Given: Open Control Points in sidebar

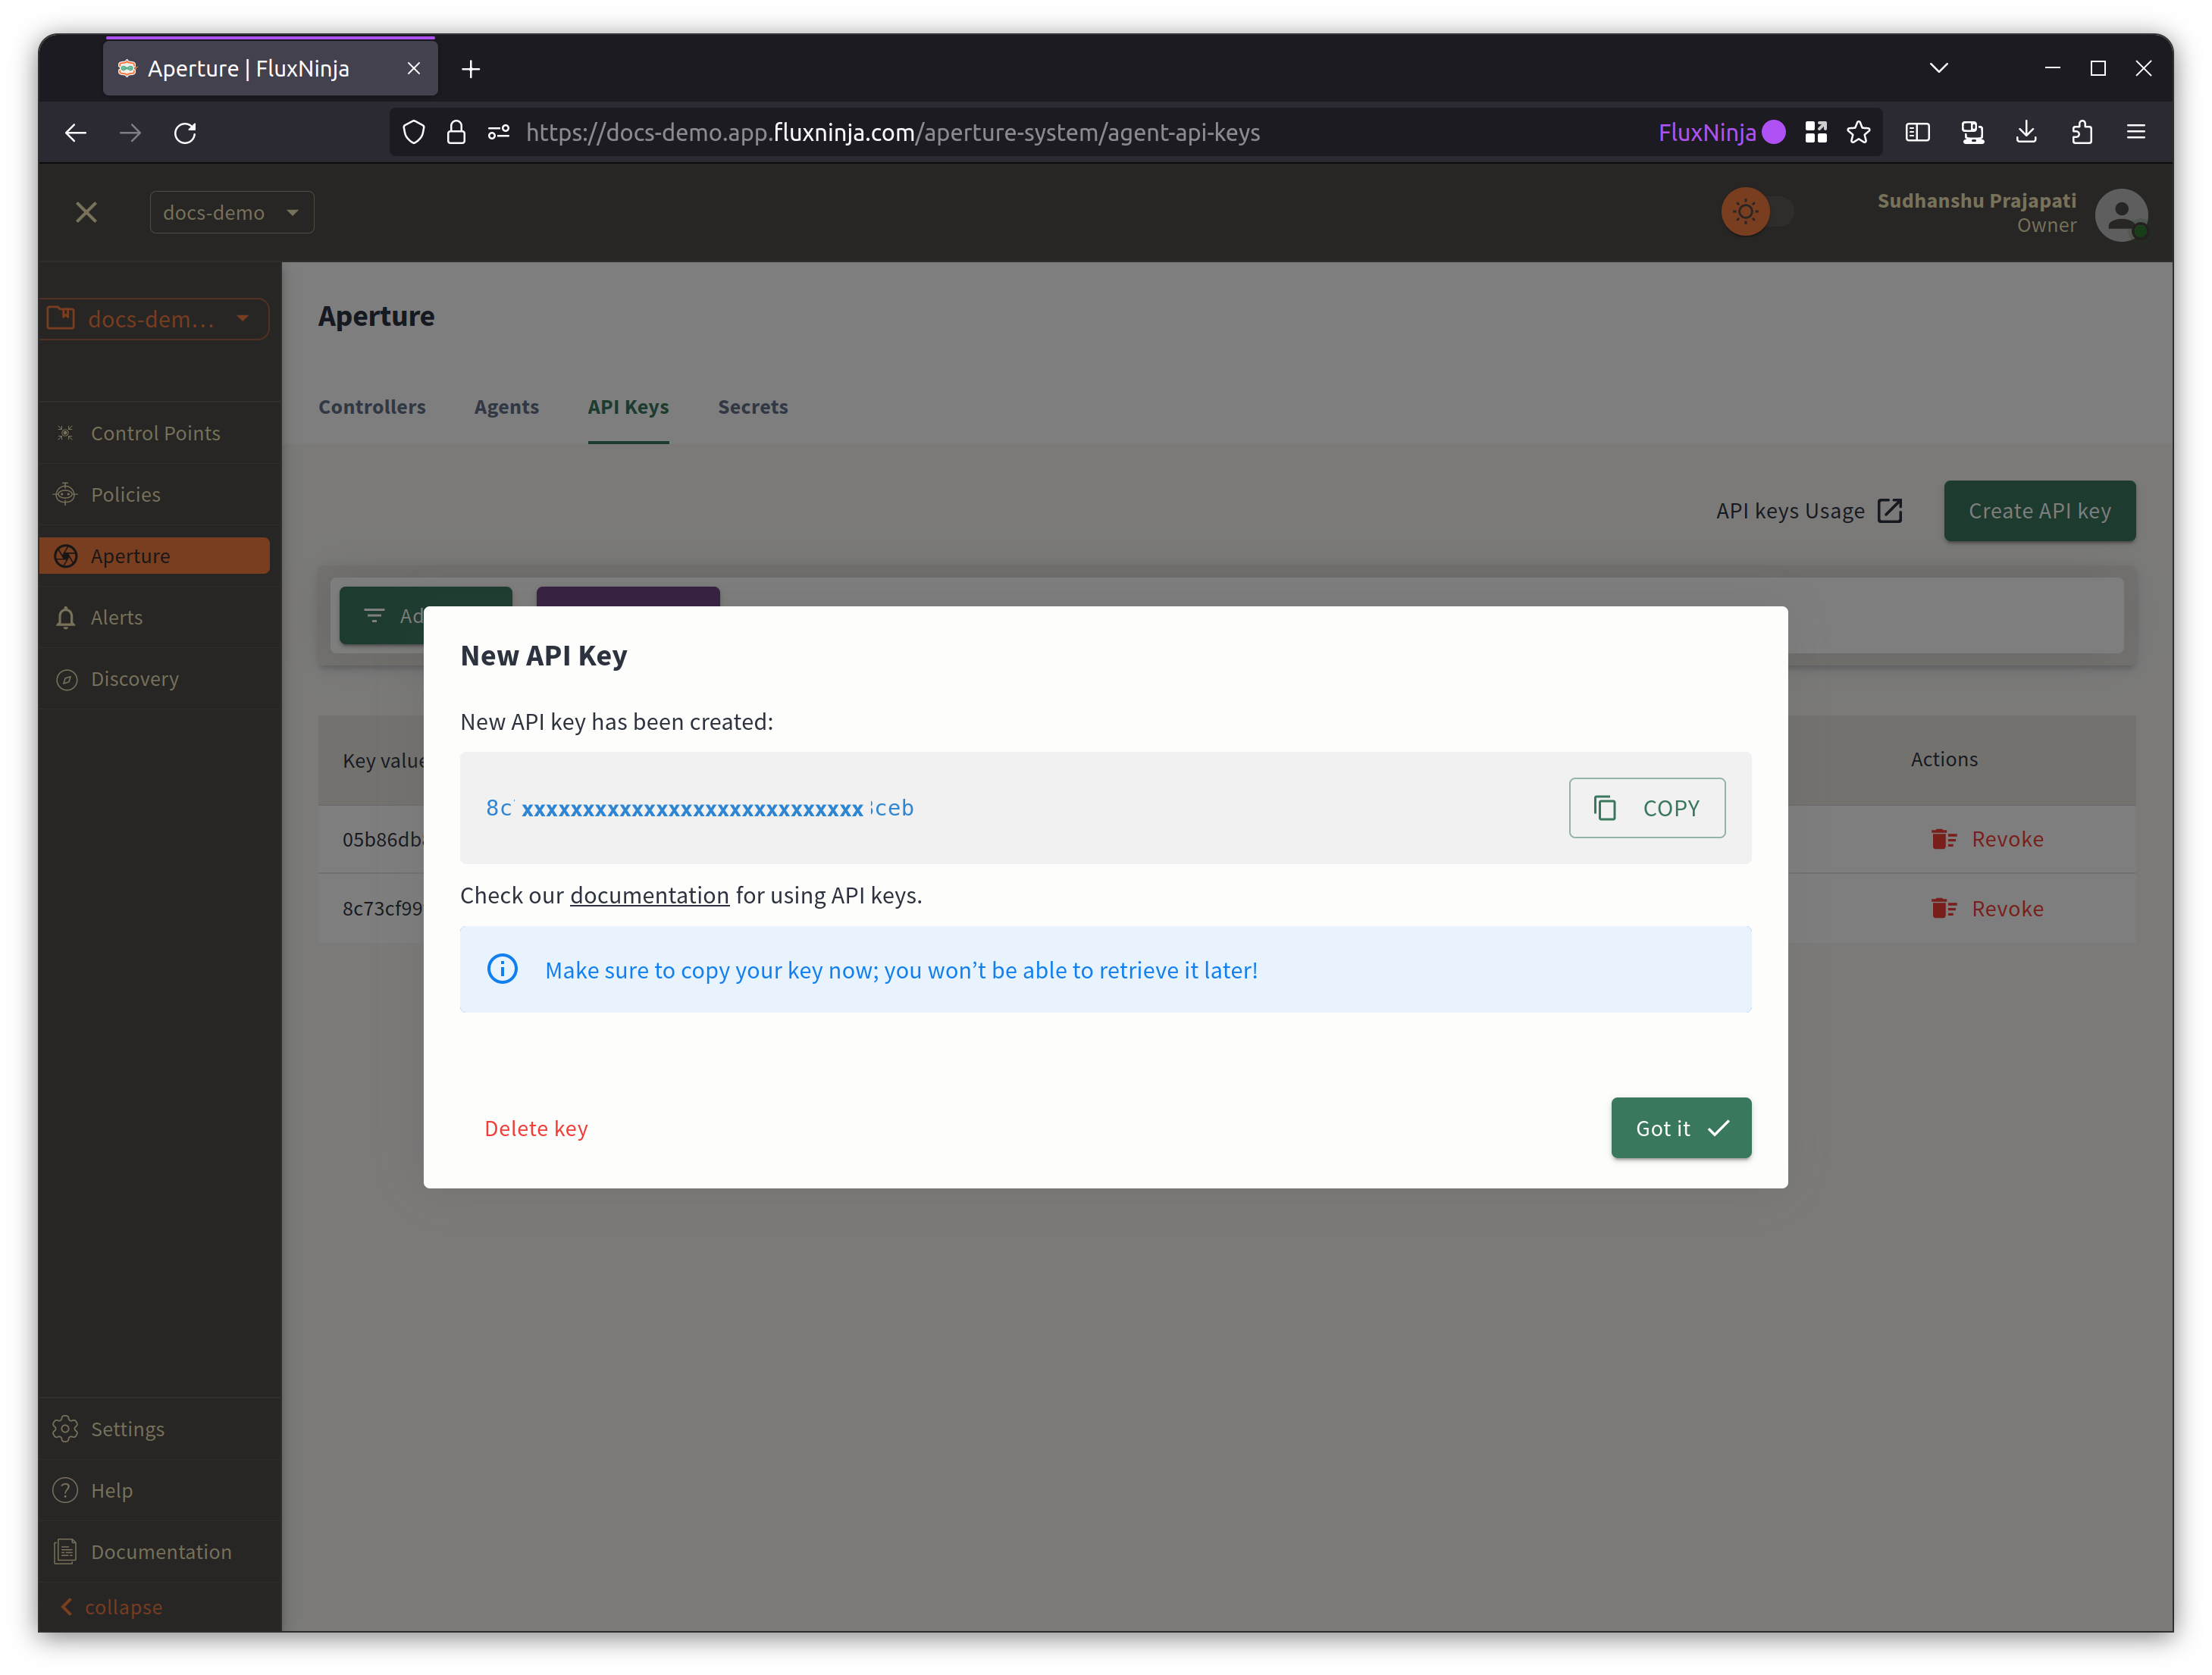Looking at the screenshot, I should click(159, 433).
